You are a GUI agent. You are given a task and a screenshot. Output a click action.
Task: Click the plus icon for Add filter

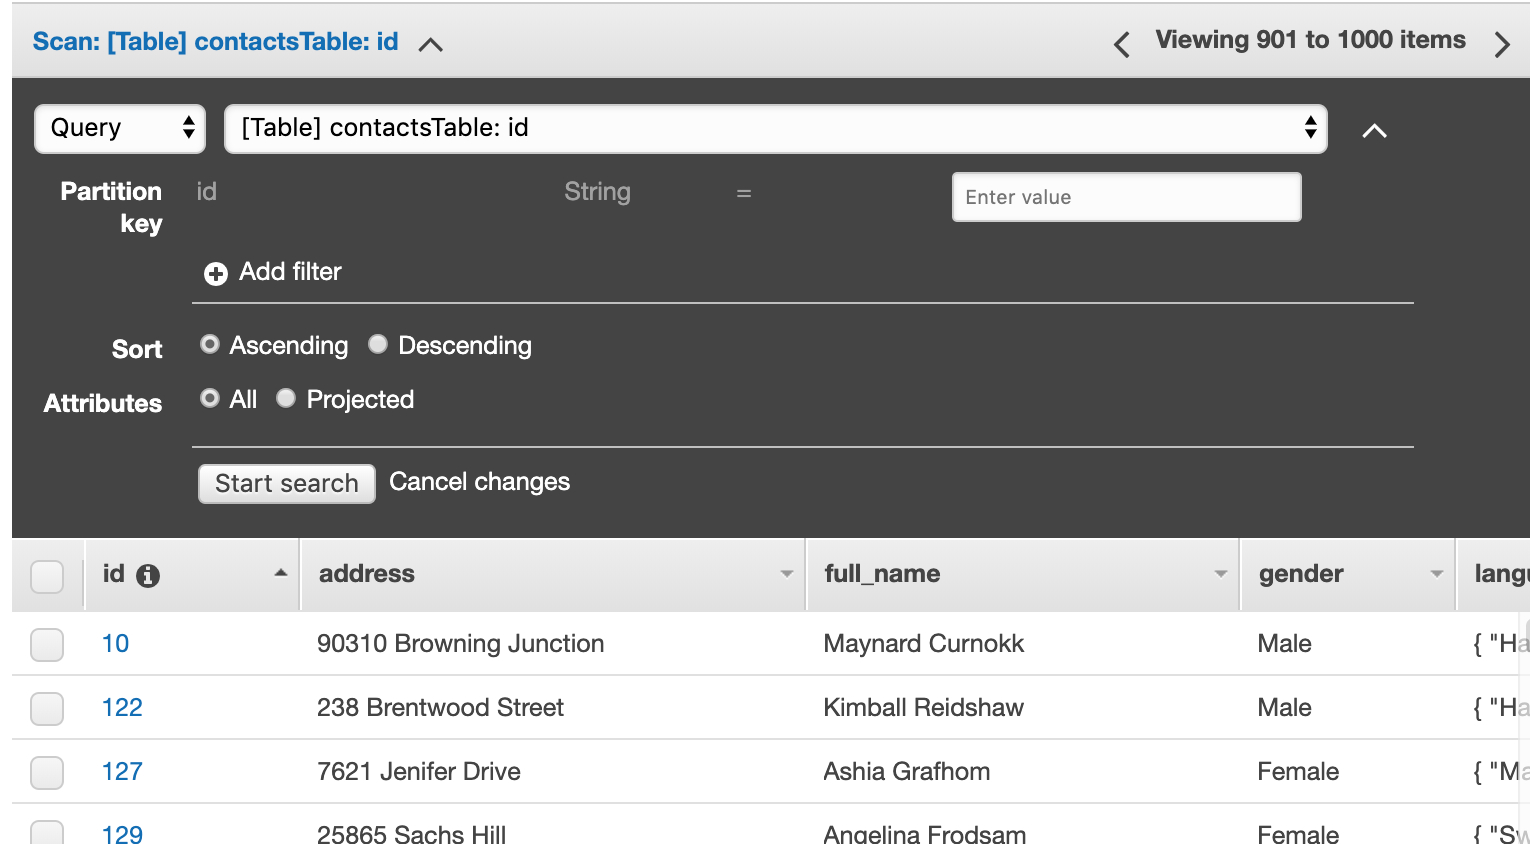tap(216, 273)
